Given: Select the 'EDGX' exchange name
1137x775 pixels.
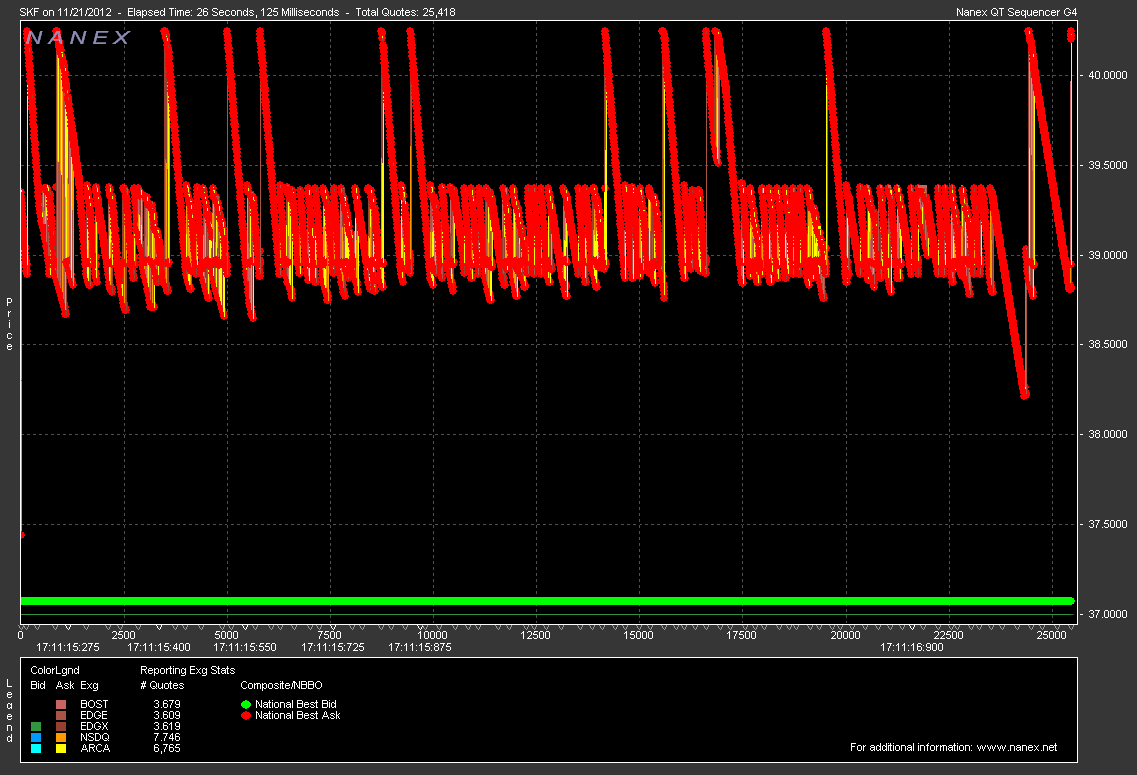Looking at the screenshot, I should point(94,726).
